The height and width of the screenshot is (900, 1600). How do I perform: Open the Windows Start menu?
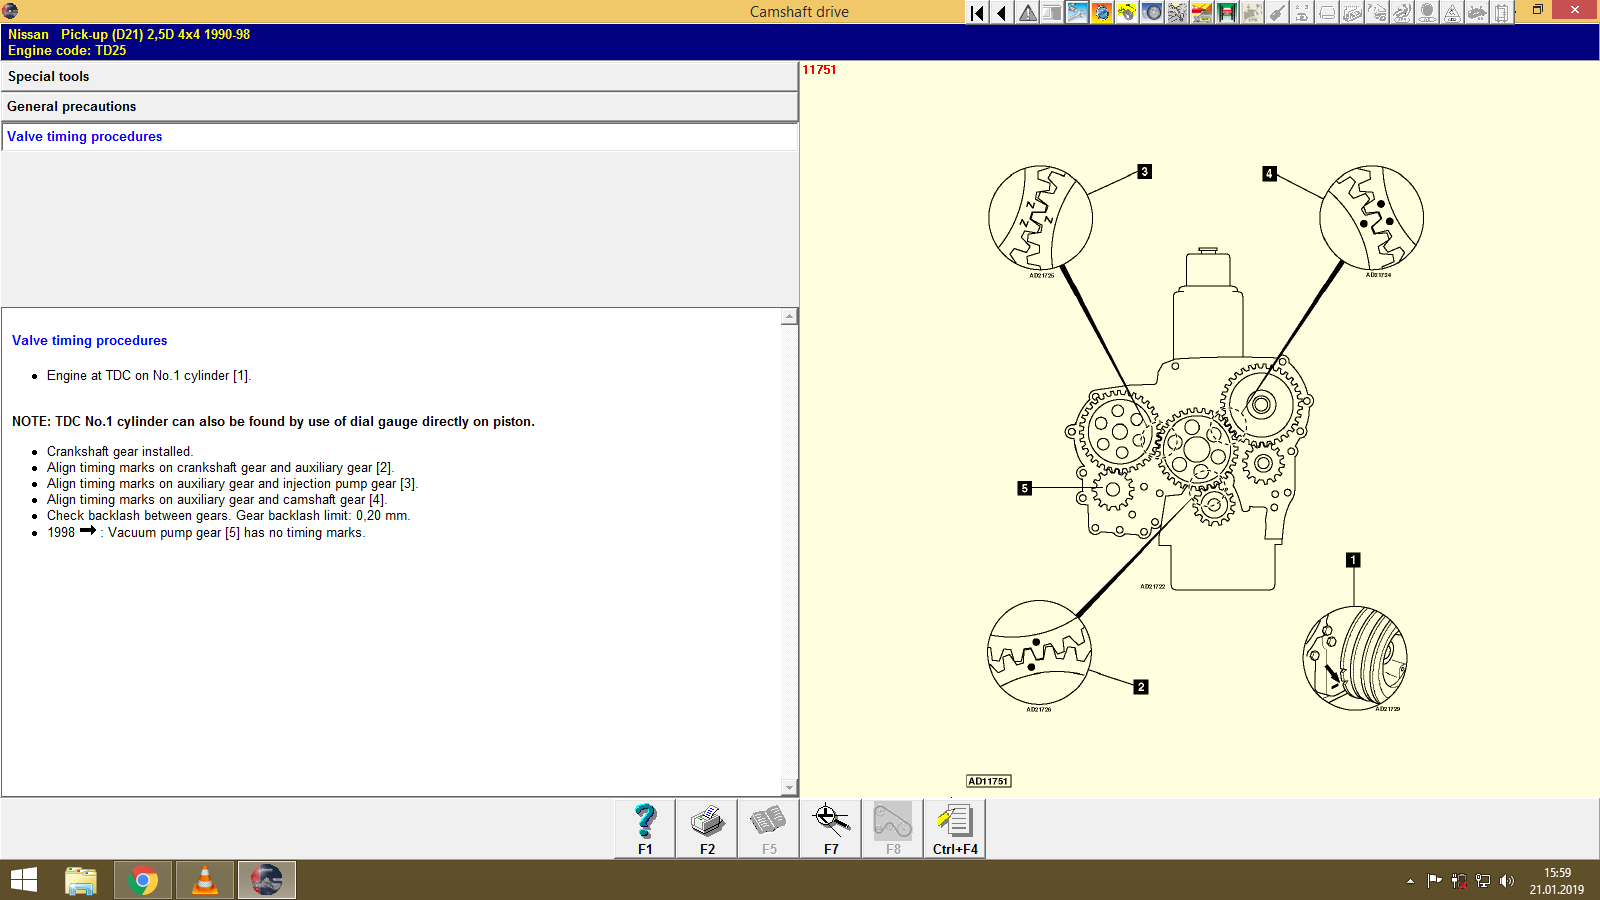coord(22,880)
